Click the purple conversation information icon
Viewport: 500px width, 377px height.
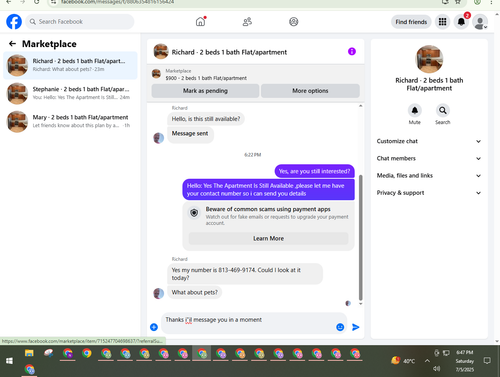tap(352, 51)
